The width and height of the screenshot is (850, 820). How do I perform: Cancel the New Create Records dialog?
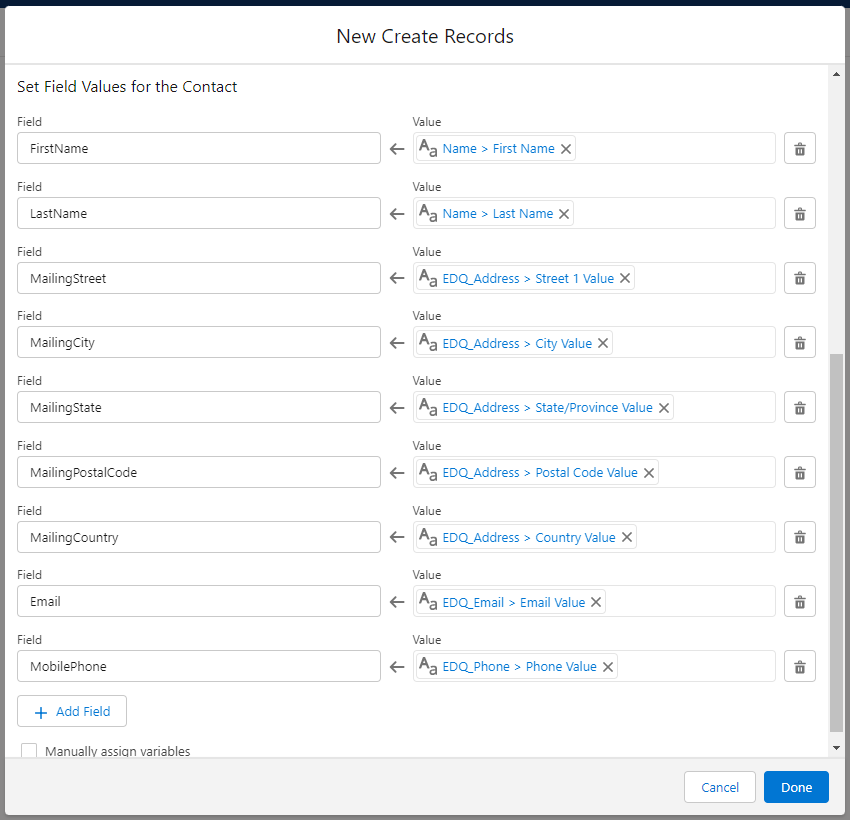tap(719, 787)
